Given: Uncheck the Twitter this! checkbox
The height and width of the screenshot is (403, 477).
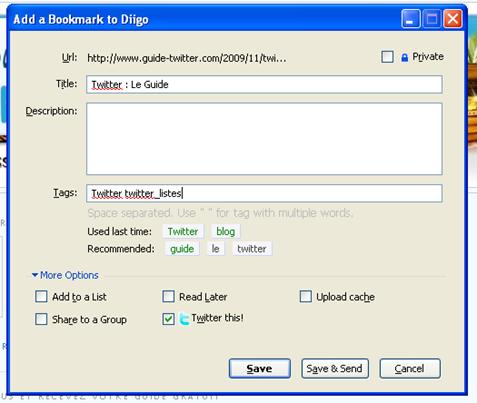Looking at the screenshot, I should point(168,319).
